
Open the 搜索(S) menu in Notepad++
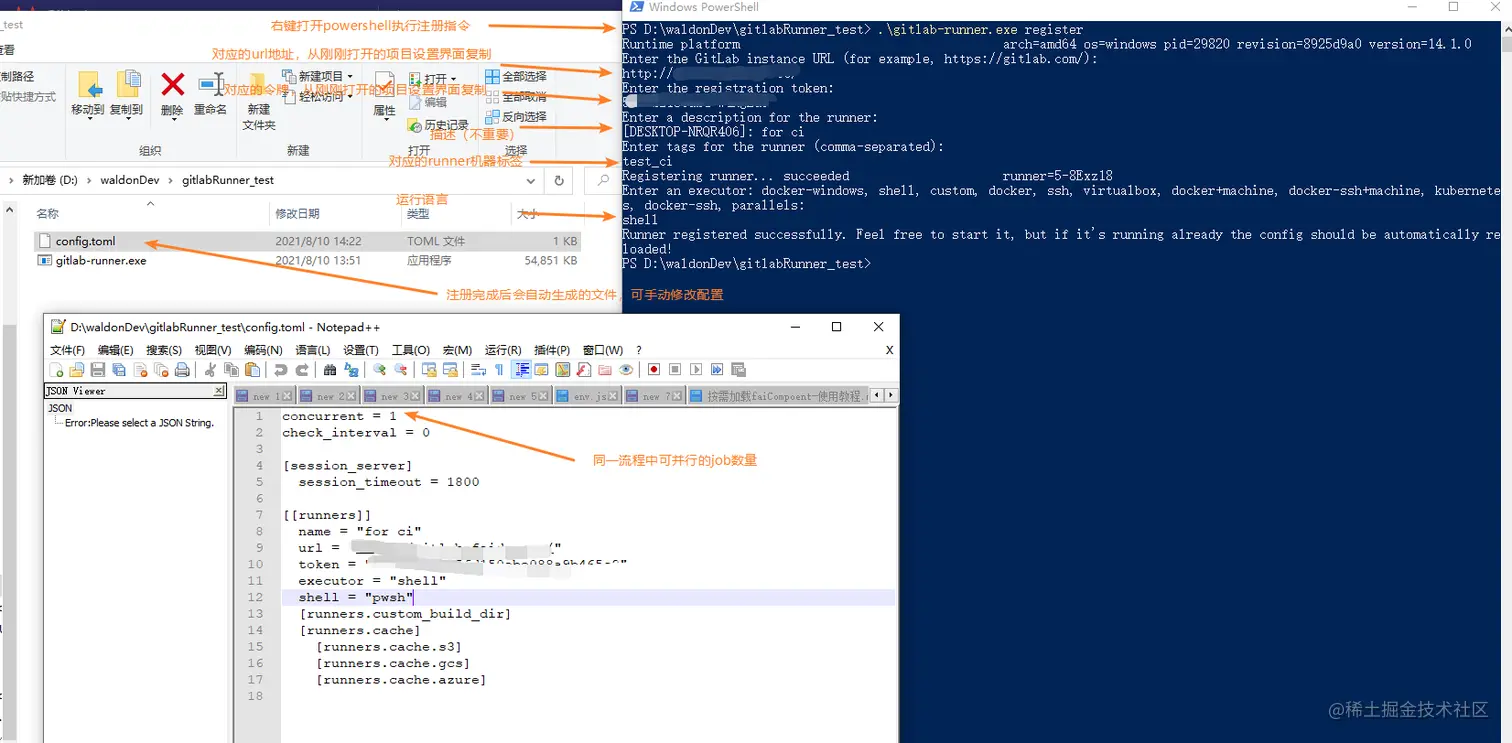point(164,350)
